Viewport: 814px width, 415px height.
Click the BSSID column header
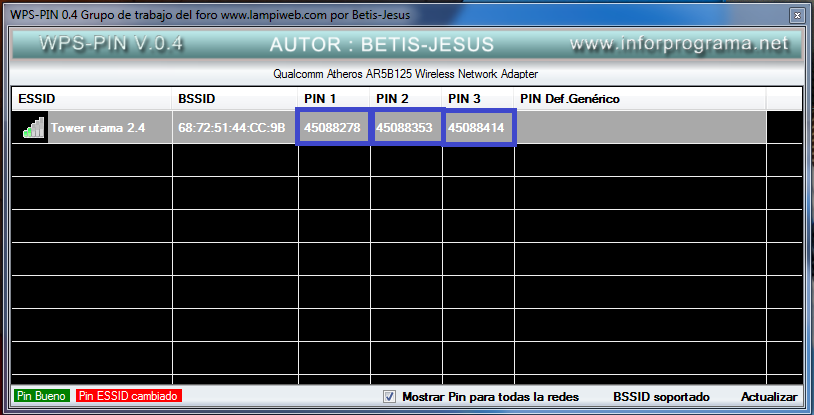pos(235,99)
